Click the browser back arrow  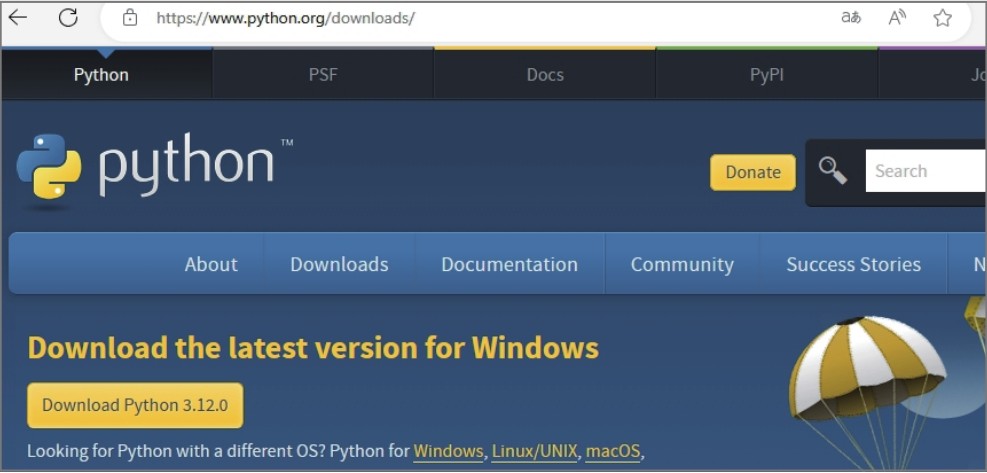18,18
